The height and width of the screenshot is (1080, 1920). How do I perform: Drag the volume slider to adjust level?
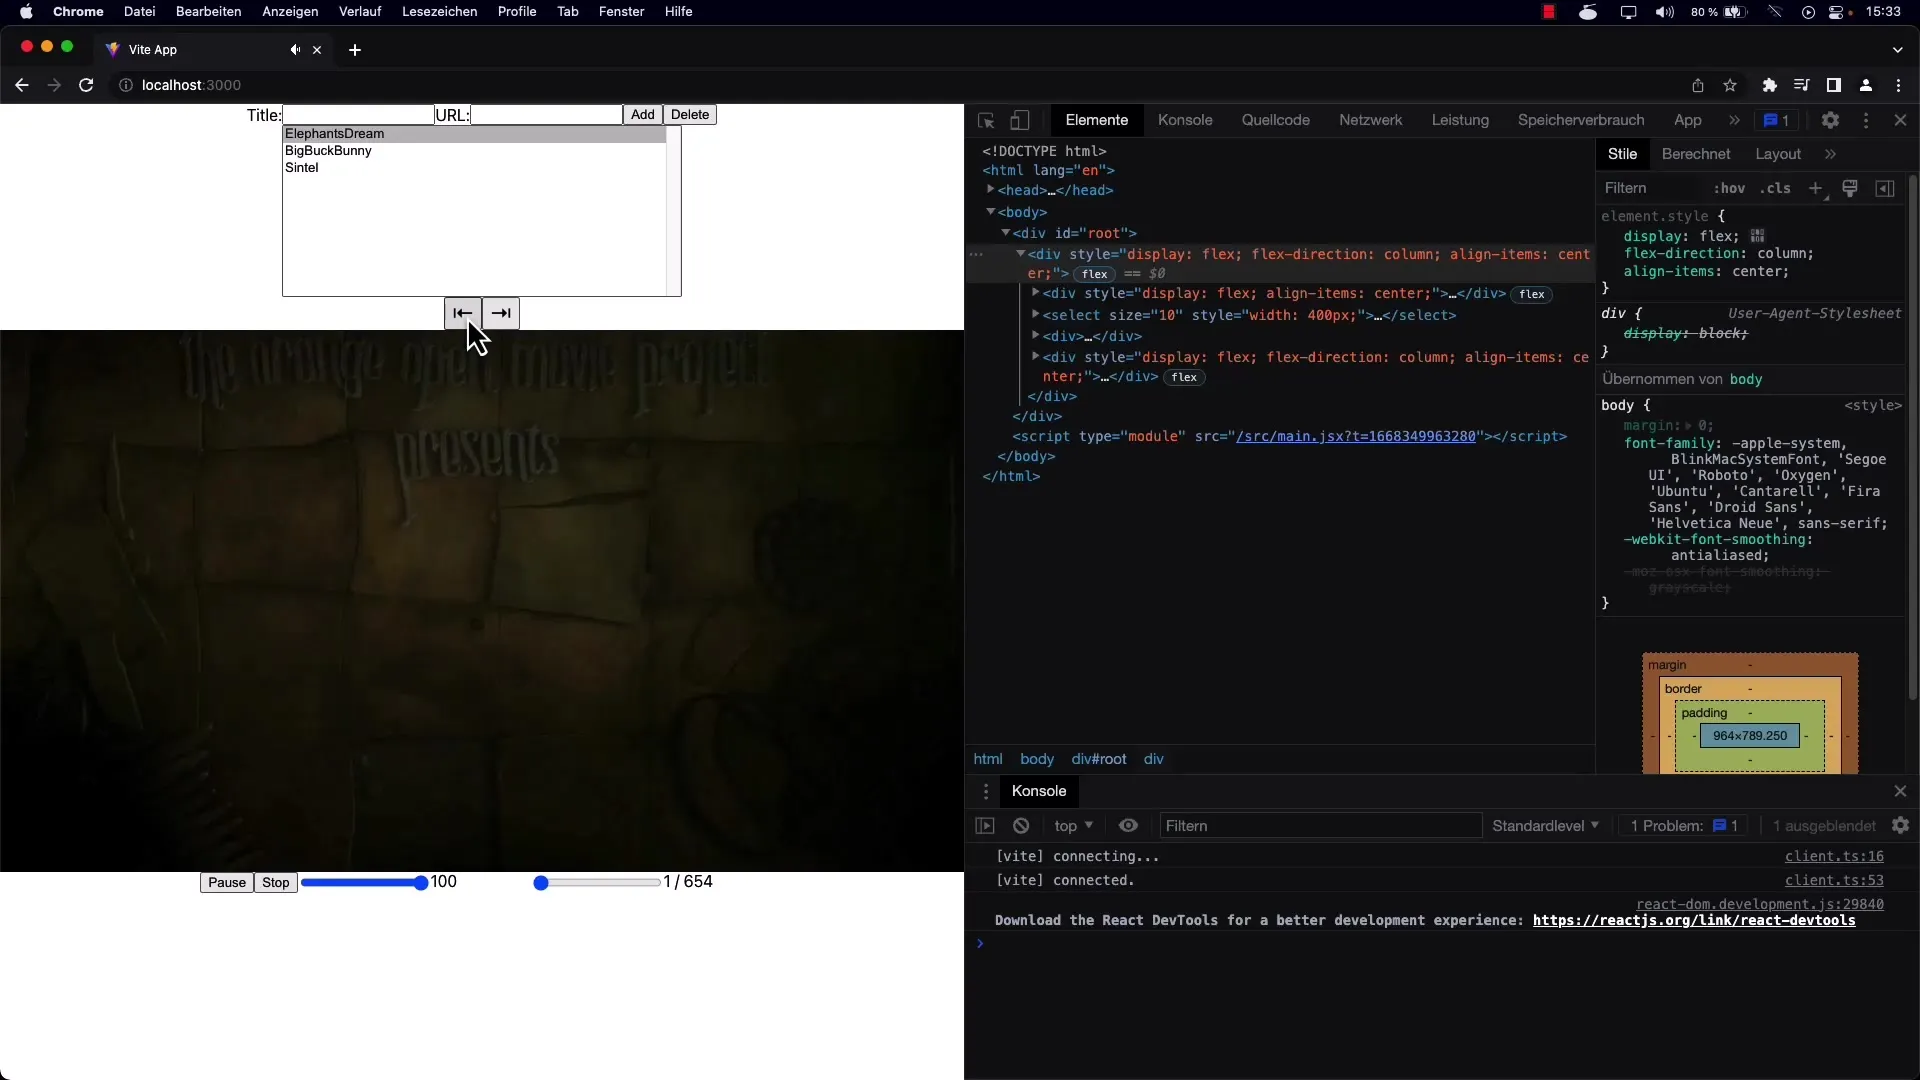point(421,882)
